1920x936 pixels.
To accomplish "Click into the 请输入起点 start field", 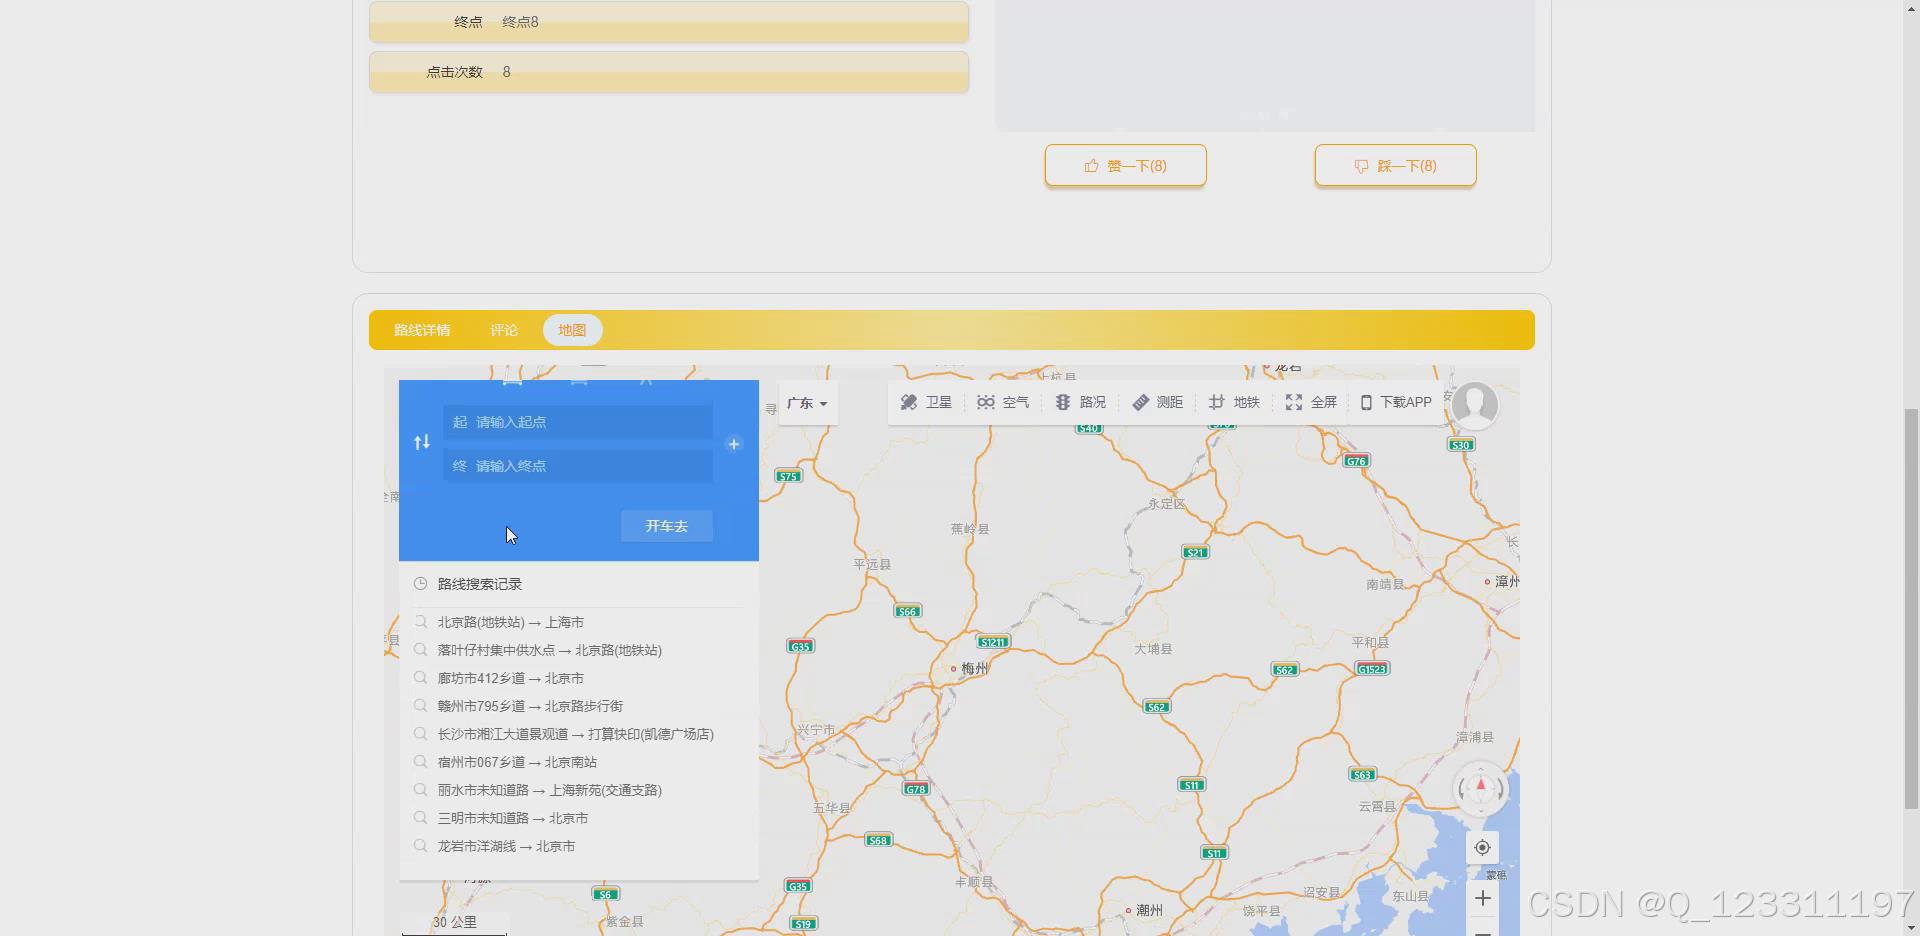I will [578, 422].
